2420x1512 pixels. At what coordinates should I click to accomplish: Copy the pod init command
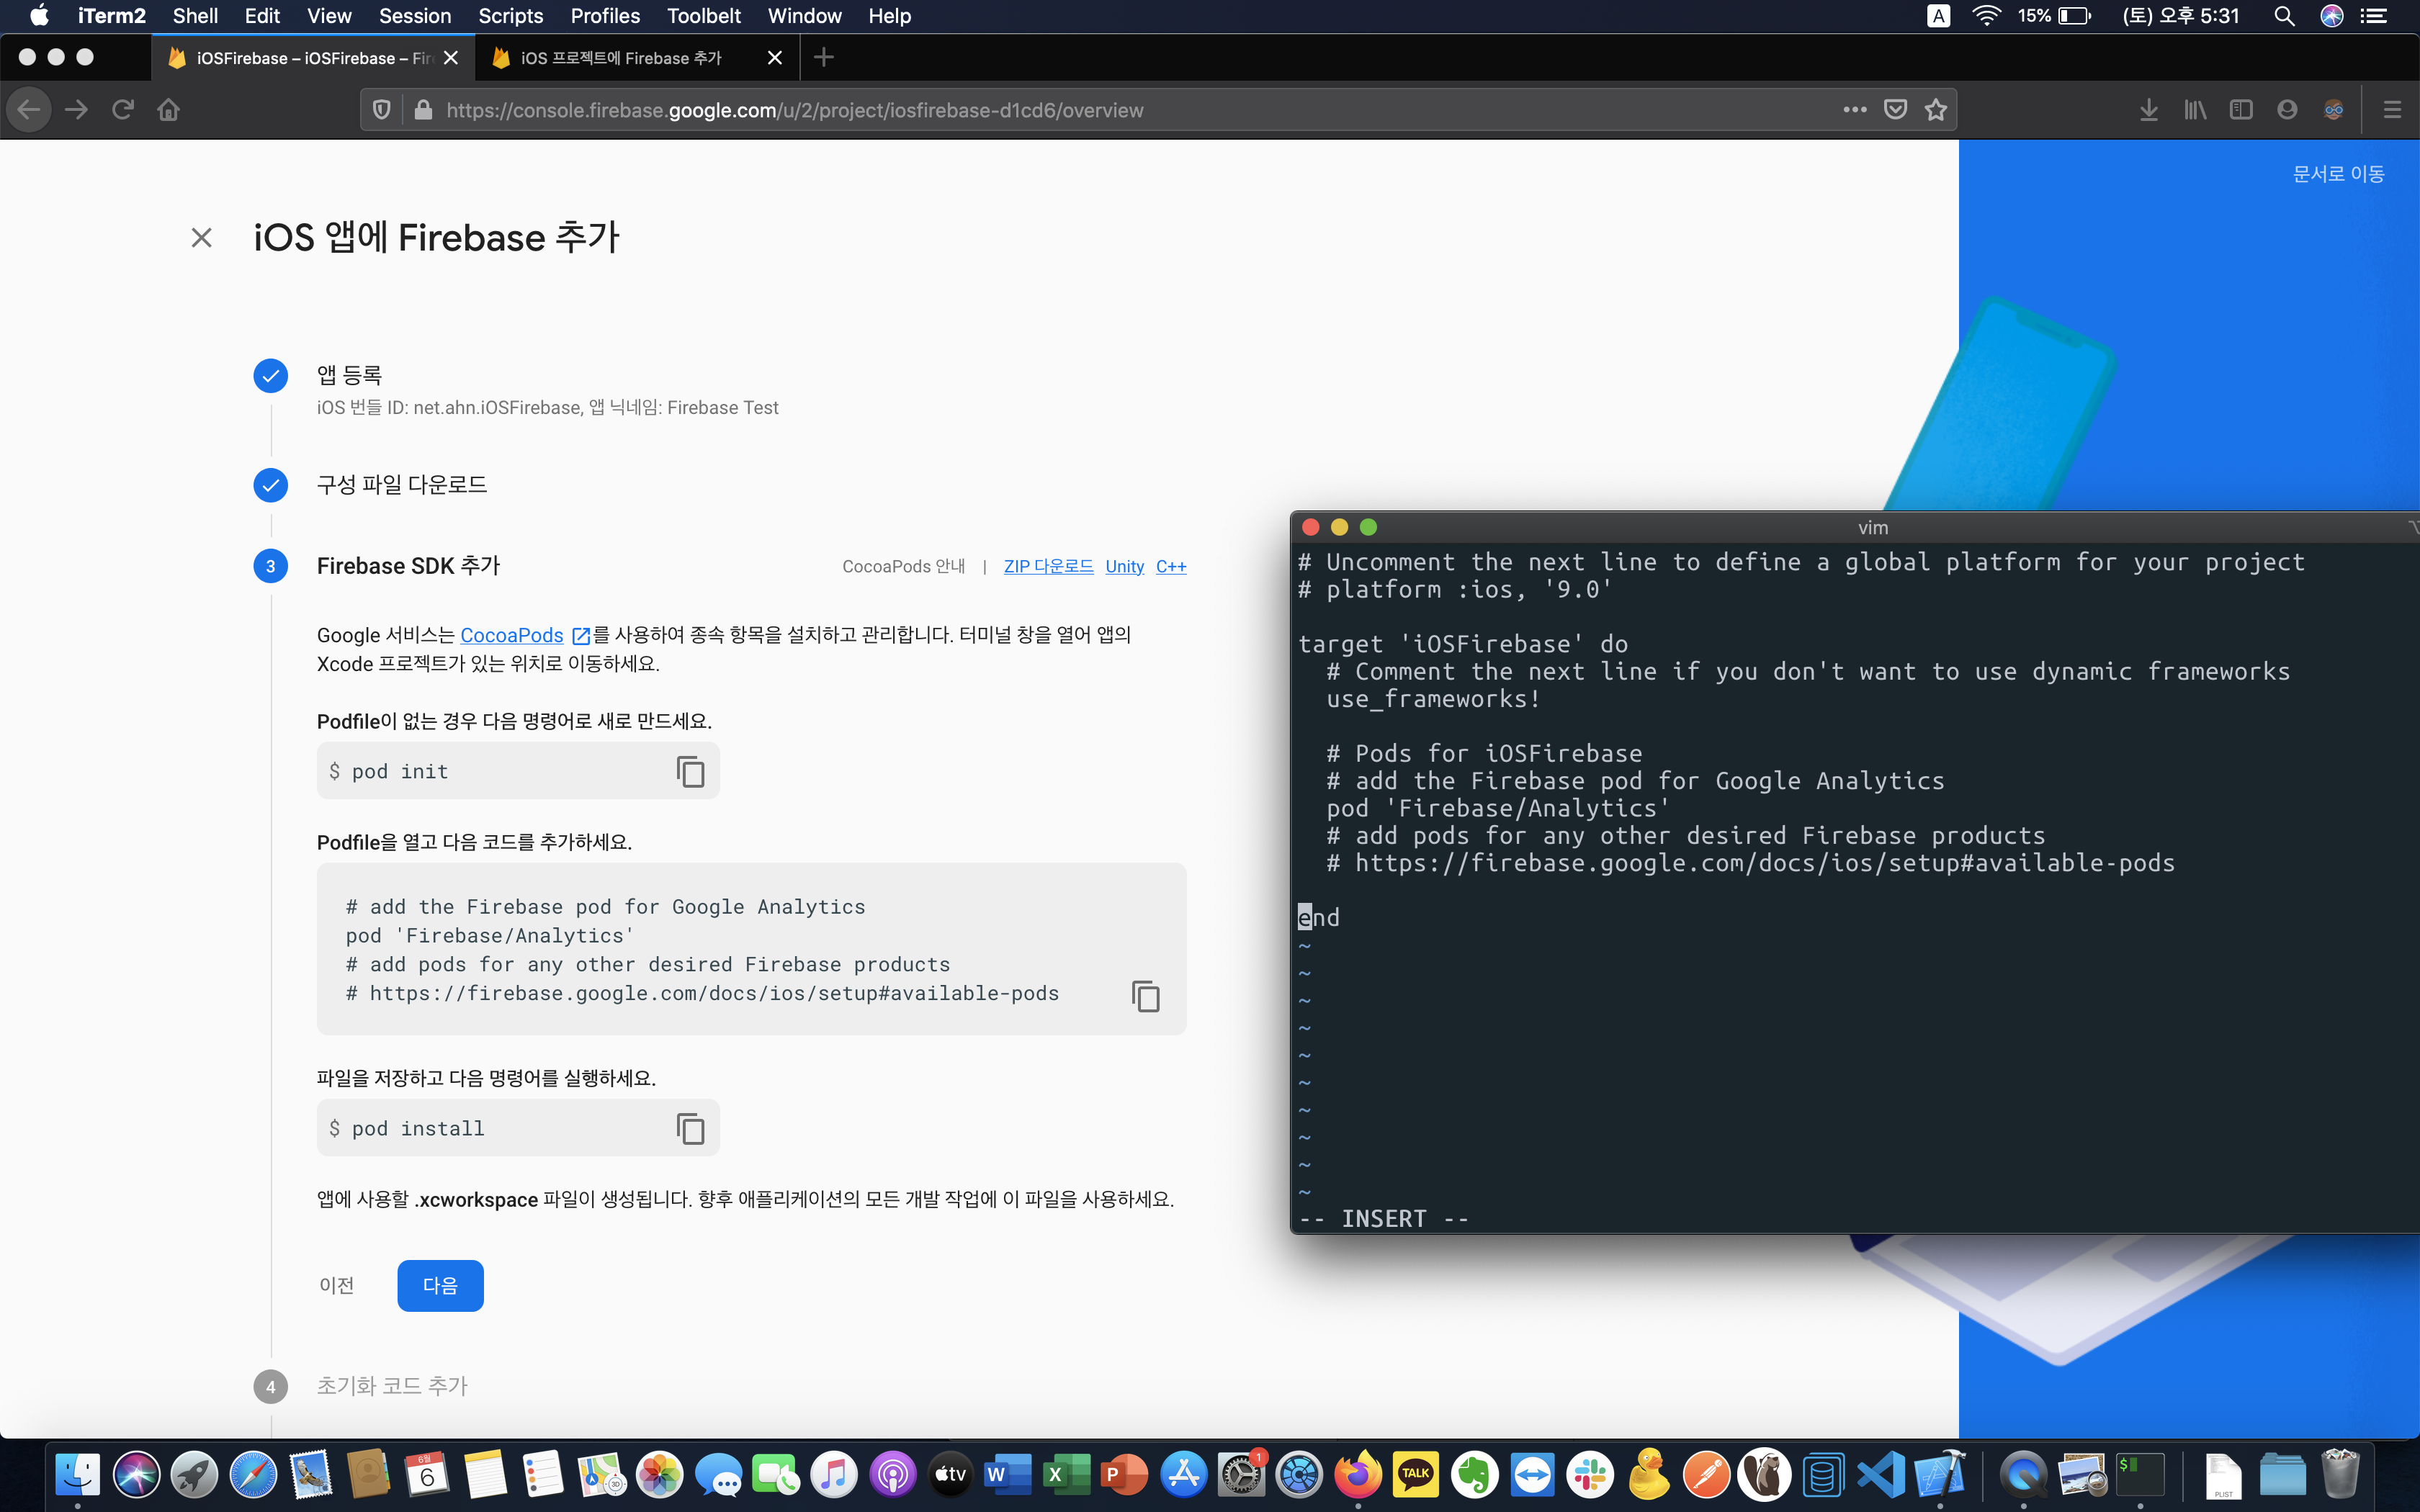[690, 771]
